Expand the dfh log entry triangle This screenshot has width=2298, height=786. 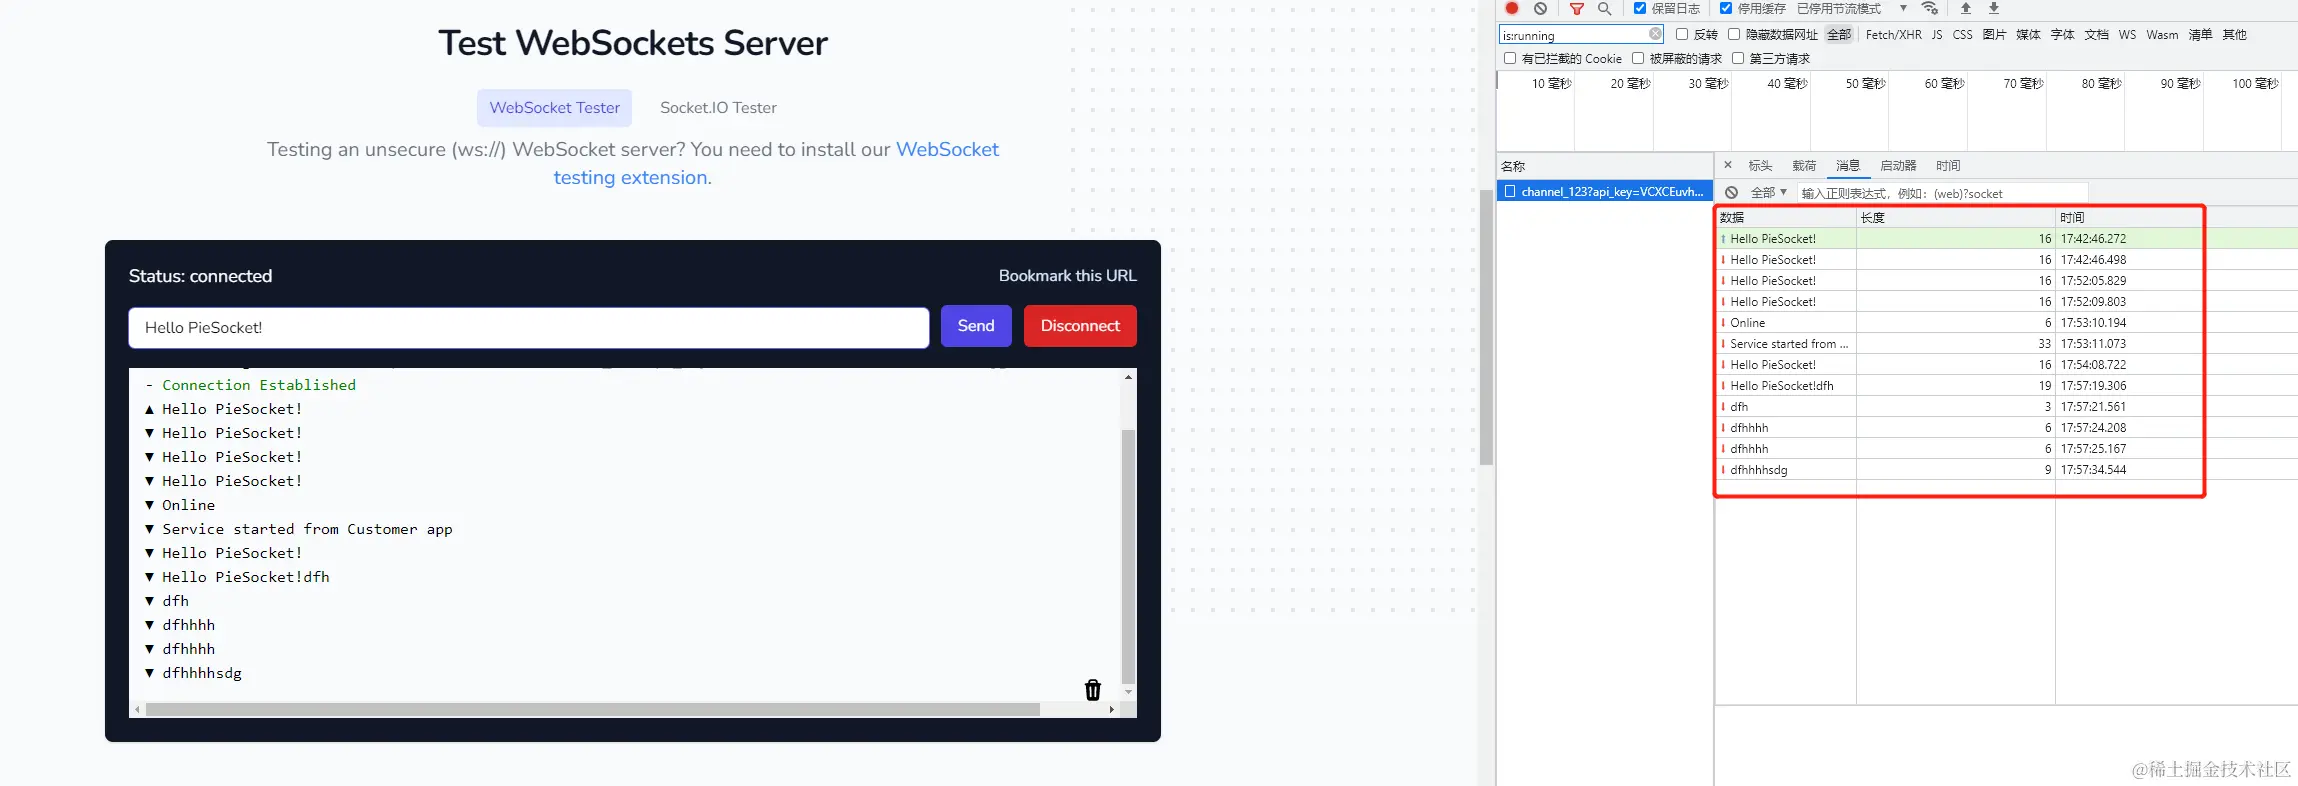(x=149, y=601)
